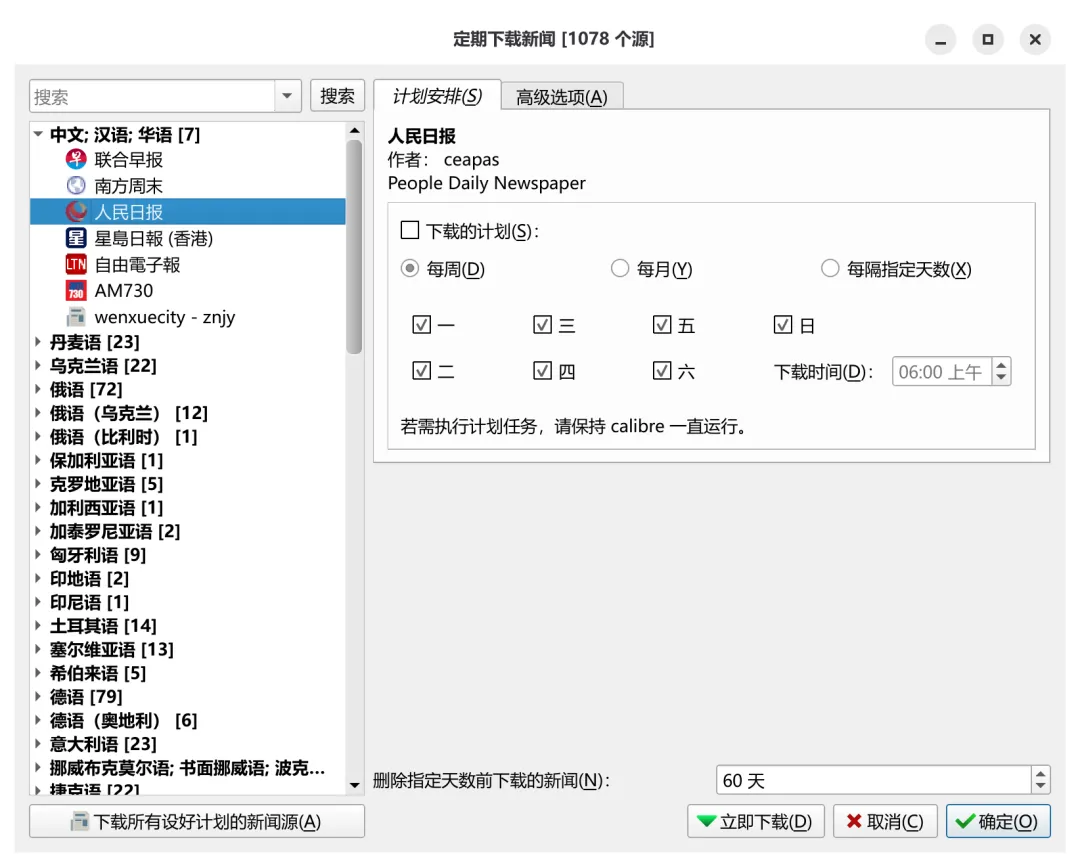1080x867 pixels.
Task: Expand the 乌克兰语 [22] group
Action: pos(39,366)
